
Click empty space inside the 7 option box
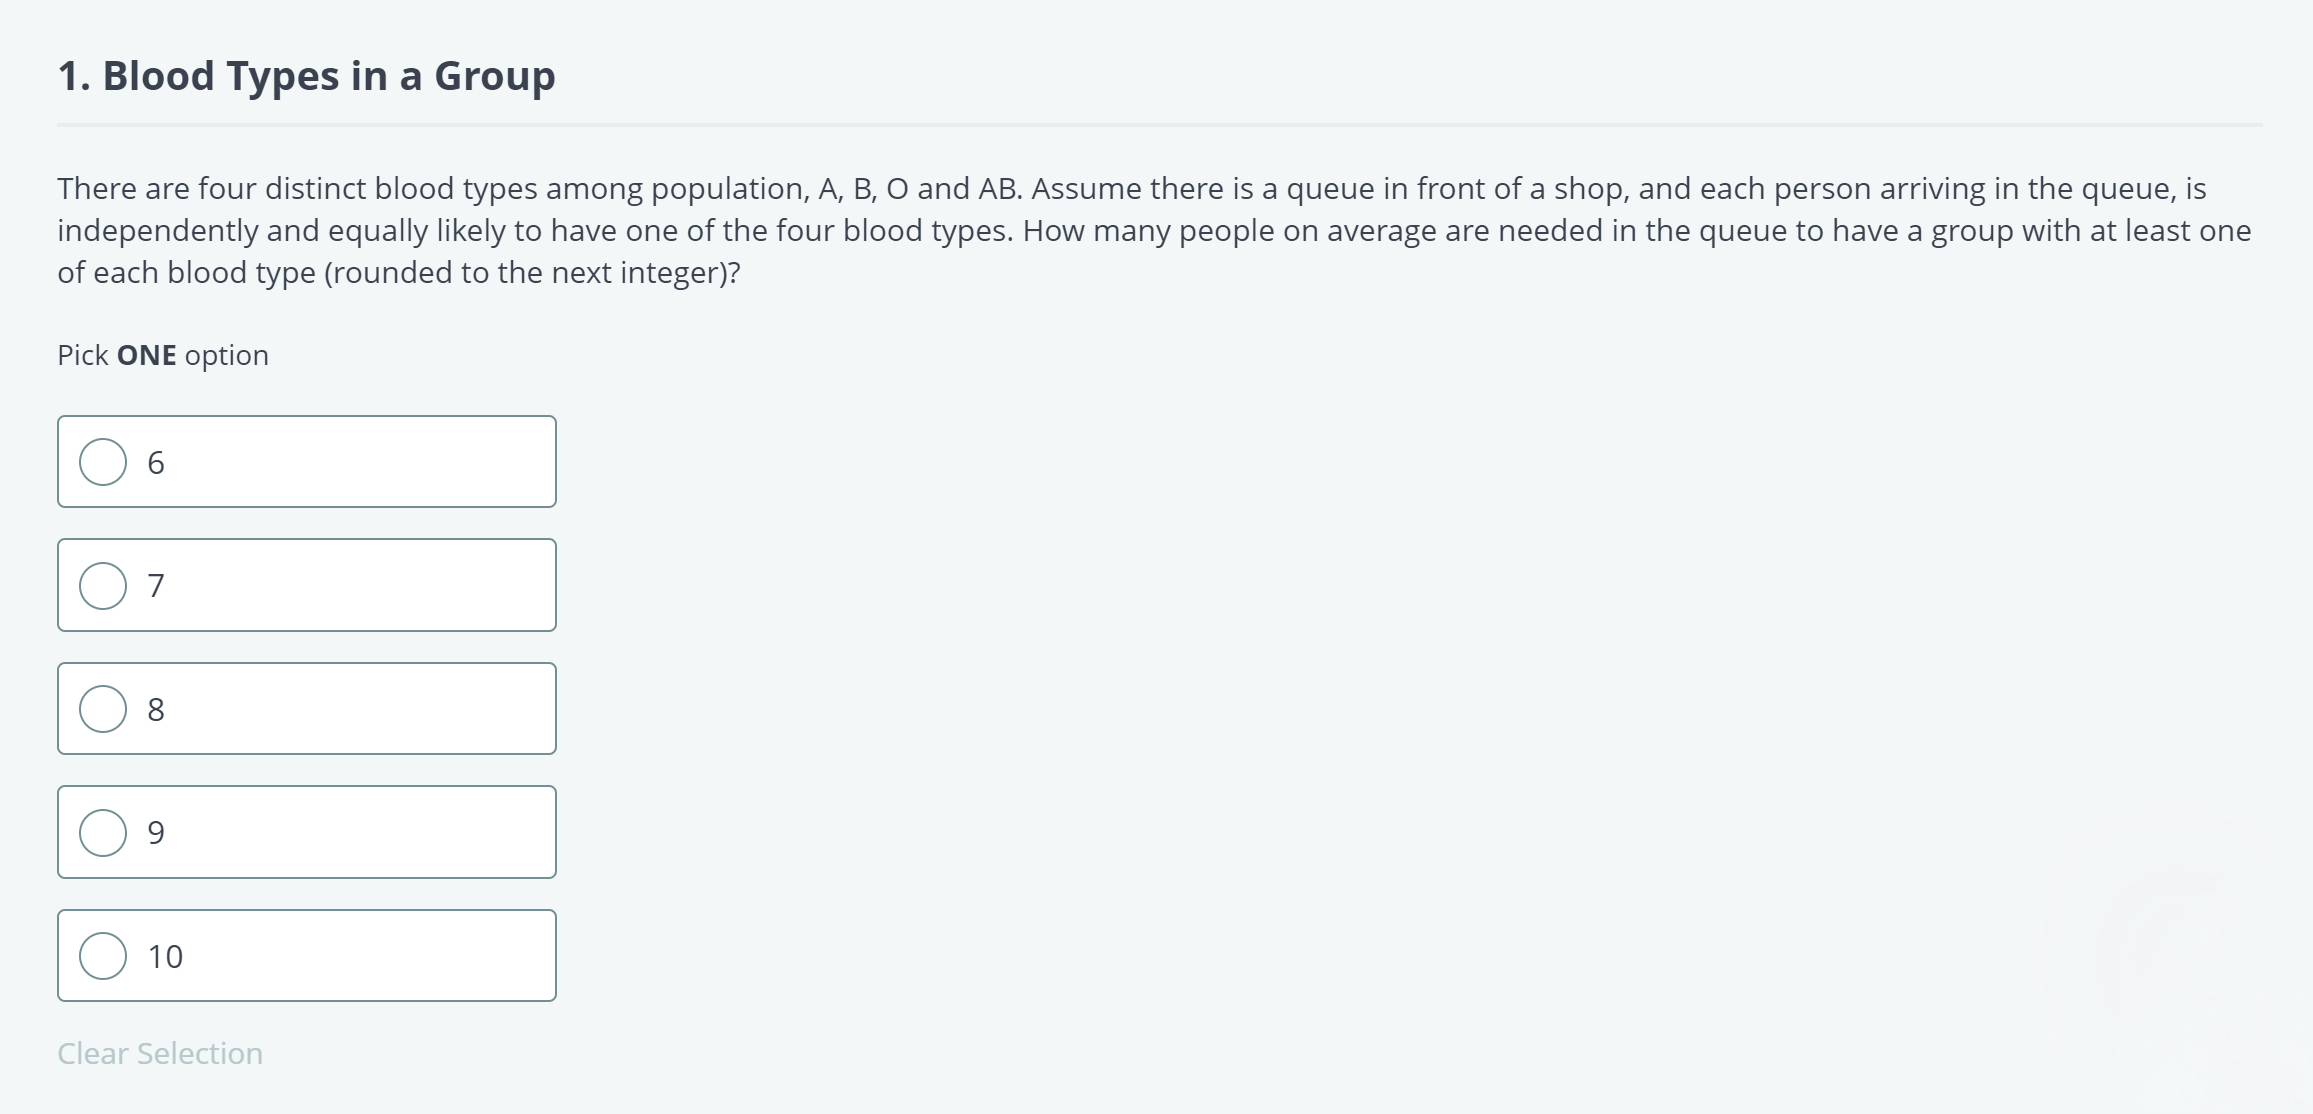point(380,586)
